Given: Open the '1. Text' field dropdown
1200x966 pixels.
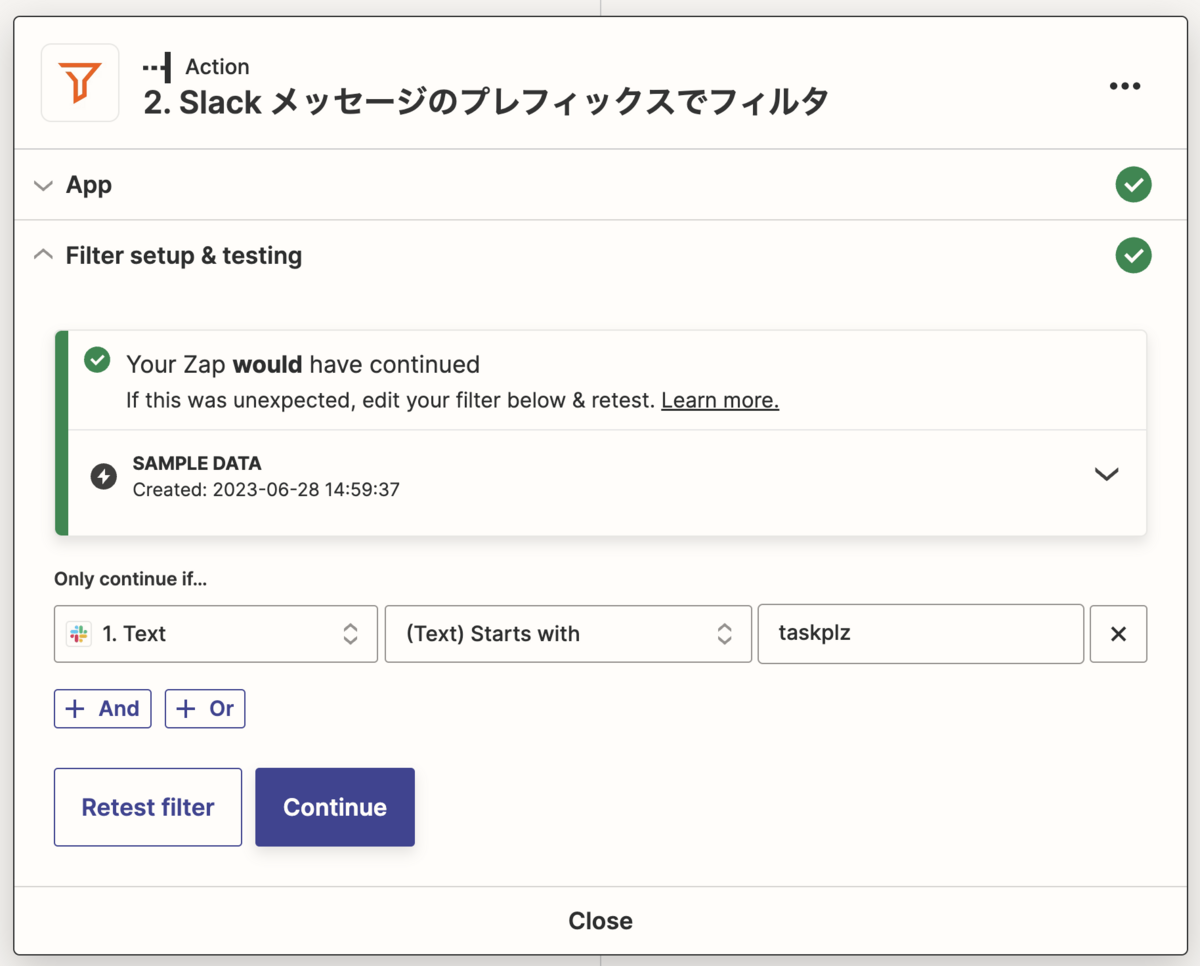Looking at the screenshot, I should coord(216,634).
